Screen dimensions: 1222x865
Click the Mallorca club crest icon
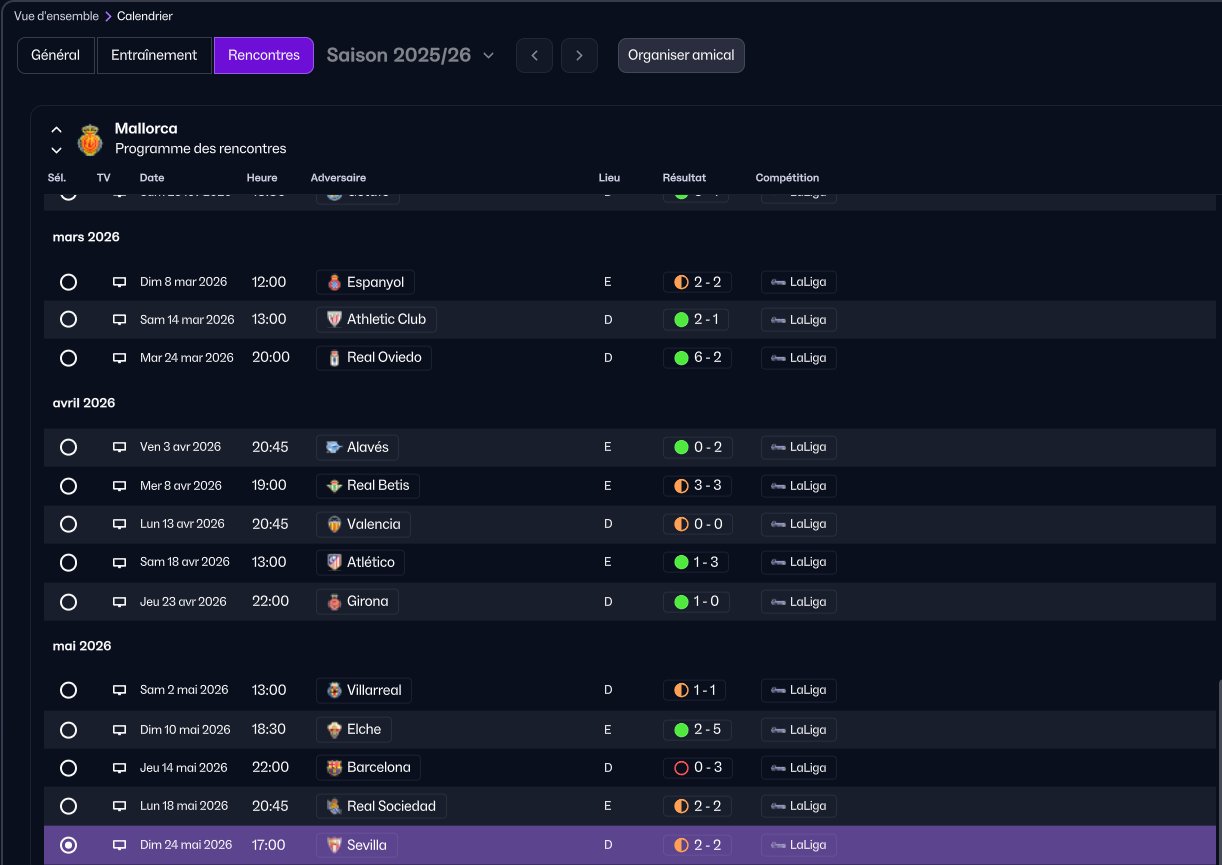[90, 139]
